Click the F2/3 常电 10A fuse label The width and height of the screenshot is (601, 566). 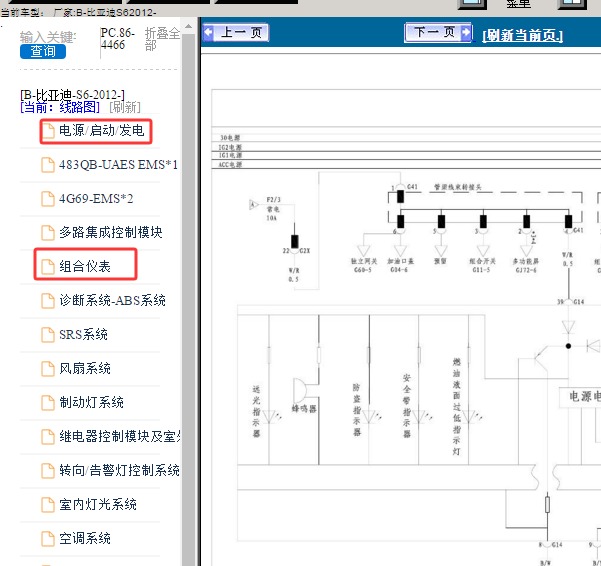click(x=273, y=209)
